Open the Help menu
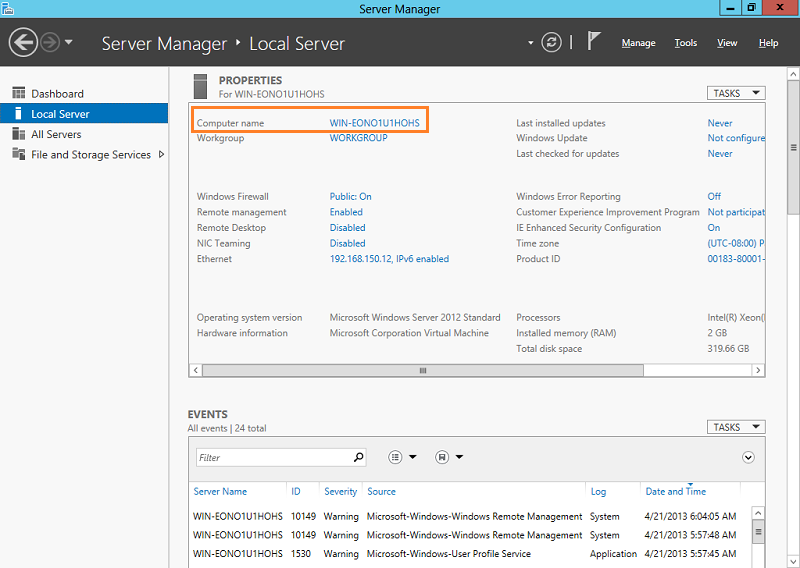Screen dimensions: 800x568 [768, 43]
